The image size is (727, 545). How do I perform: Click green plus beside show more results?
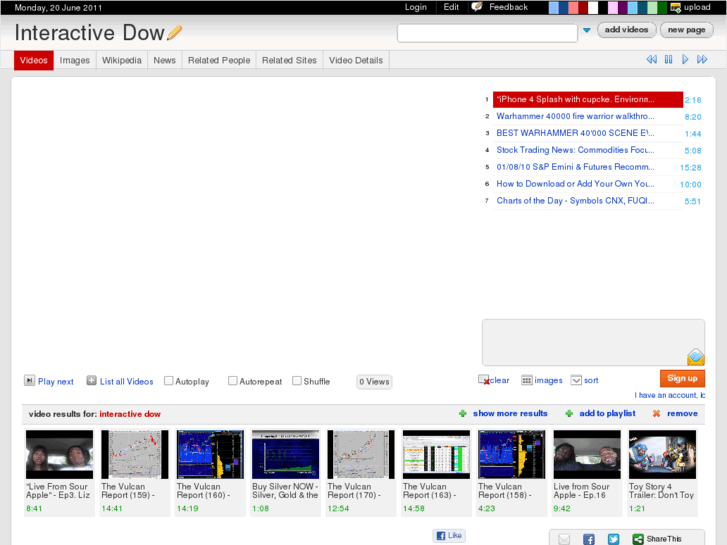pyautogui.click(x=462, y=413)
